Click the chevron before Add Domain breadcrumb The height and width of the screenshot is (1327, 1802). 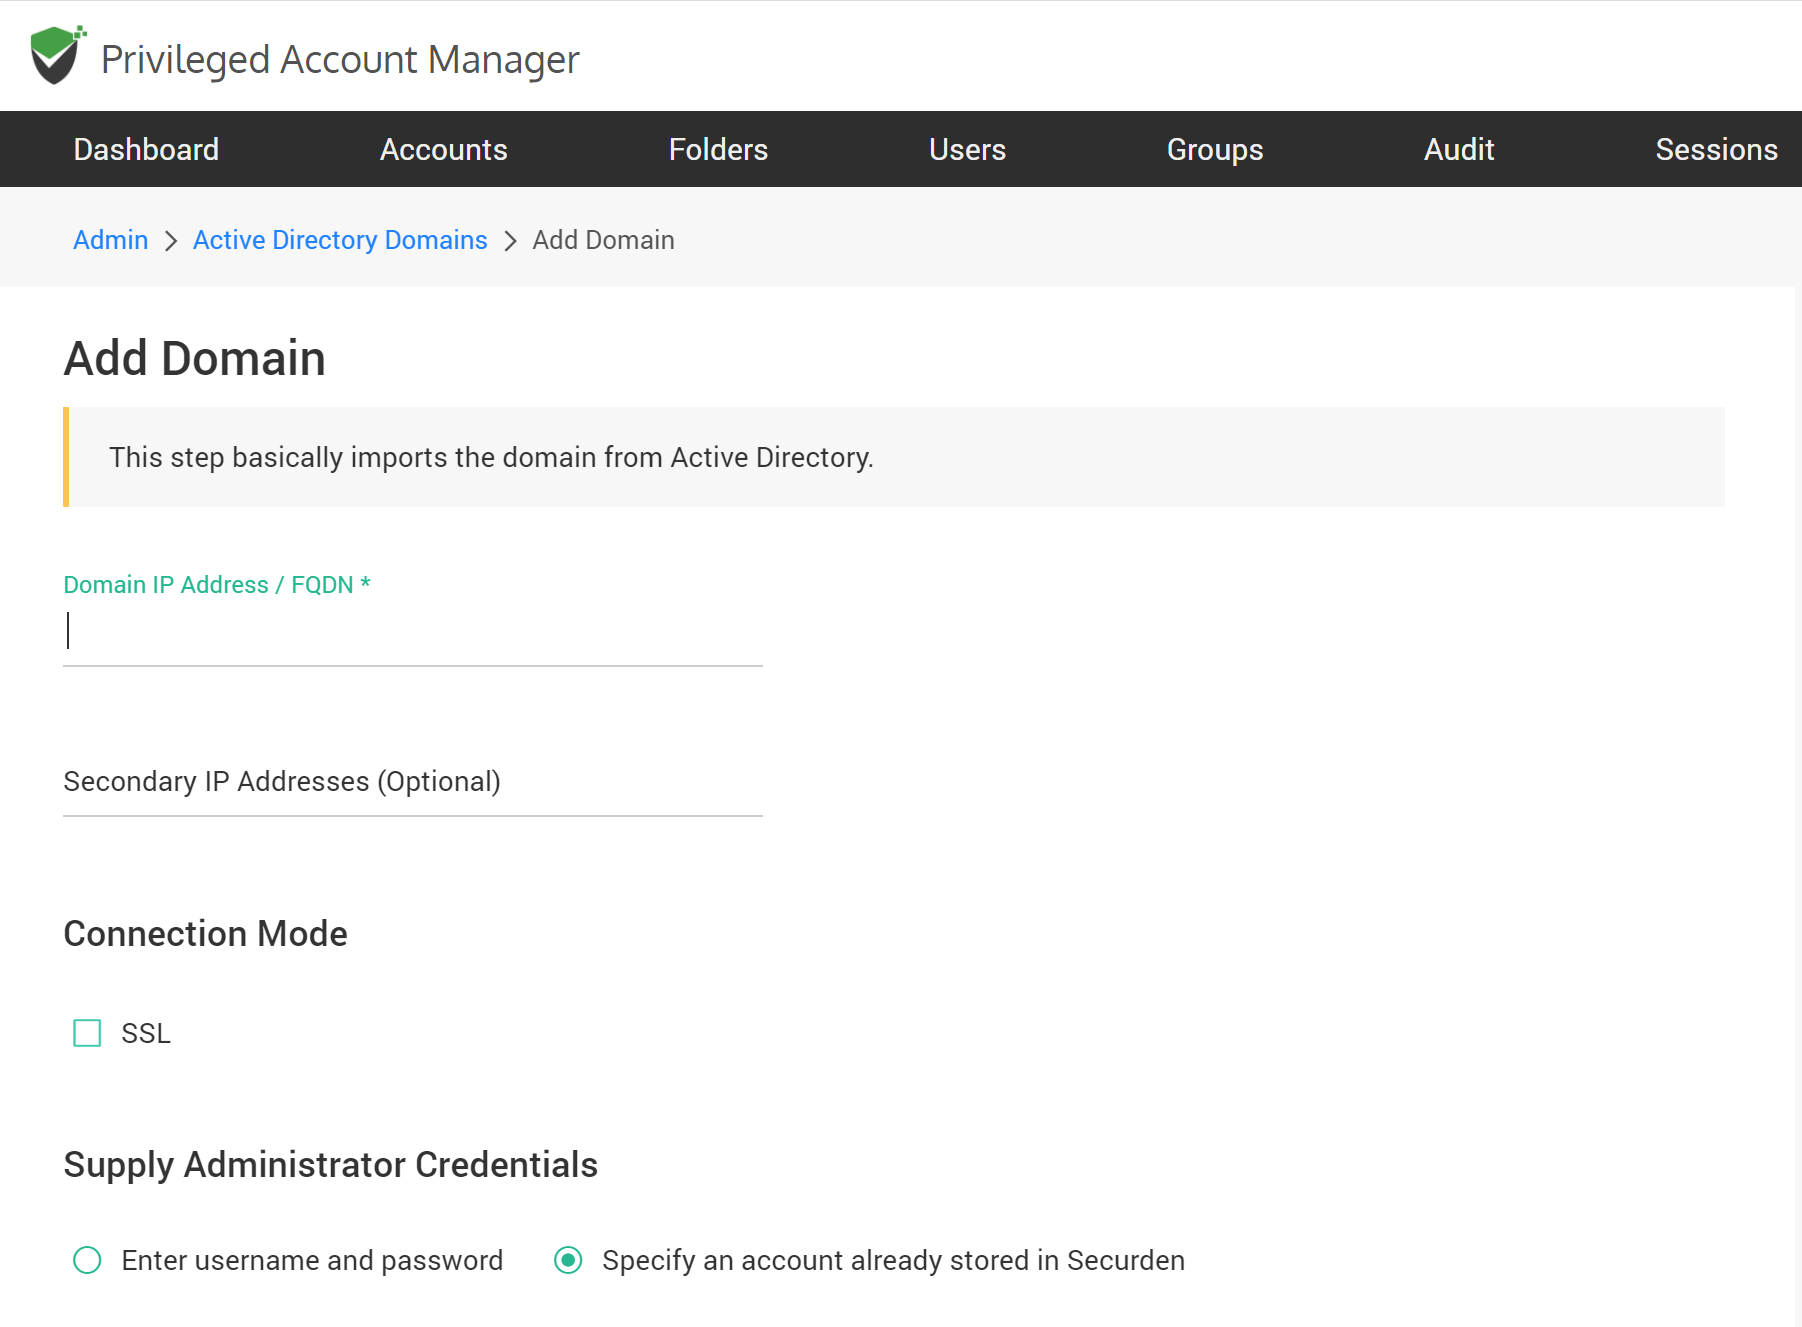510,242
